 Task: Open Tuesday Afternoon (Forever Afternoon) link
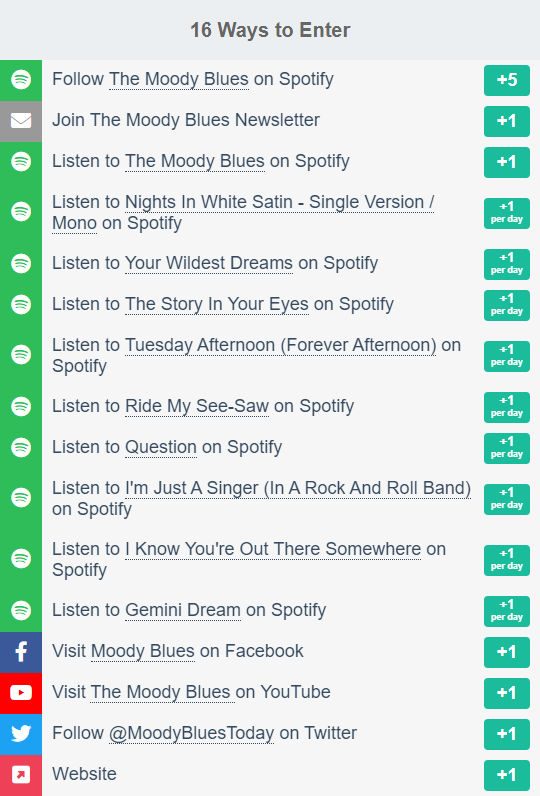coord(280,345)
